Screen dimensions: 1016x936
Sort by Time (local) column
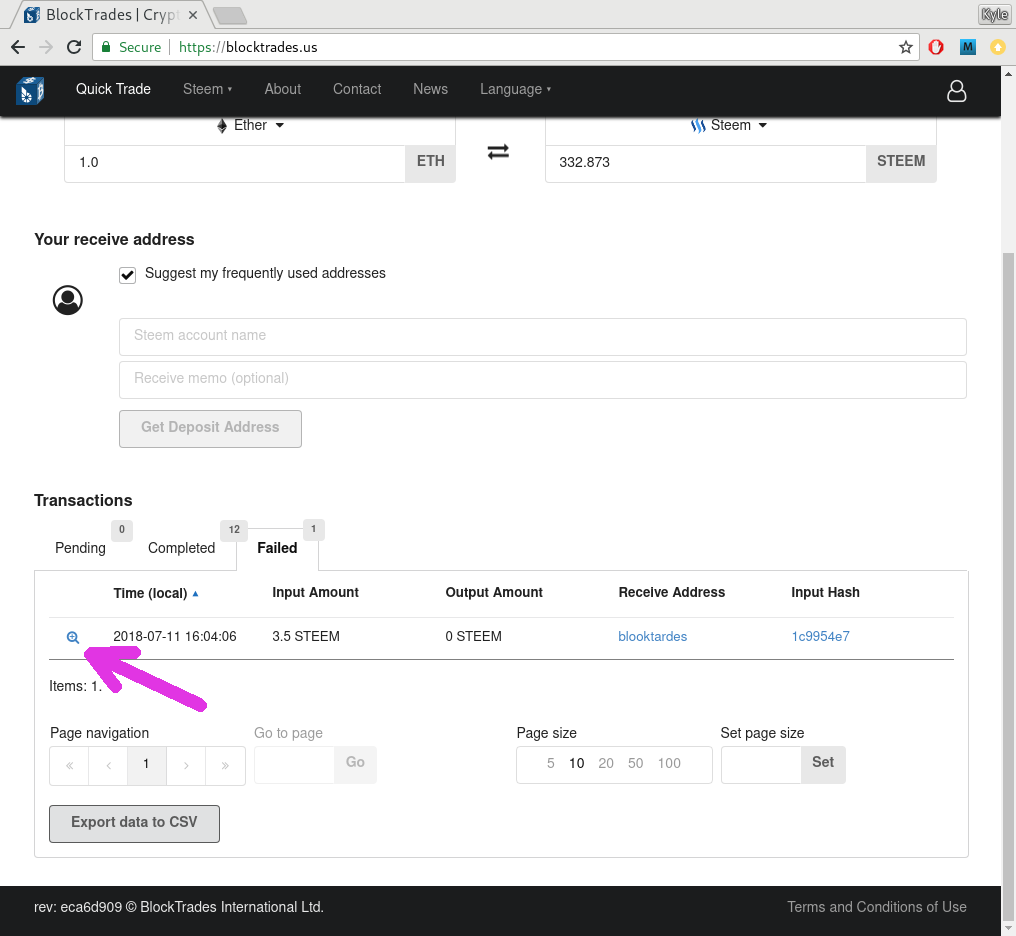point(156,593)
